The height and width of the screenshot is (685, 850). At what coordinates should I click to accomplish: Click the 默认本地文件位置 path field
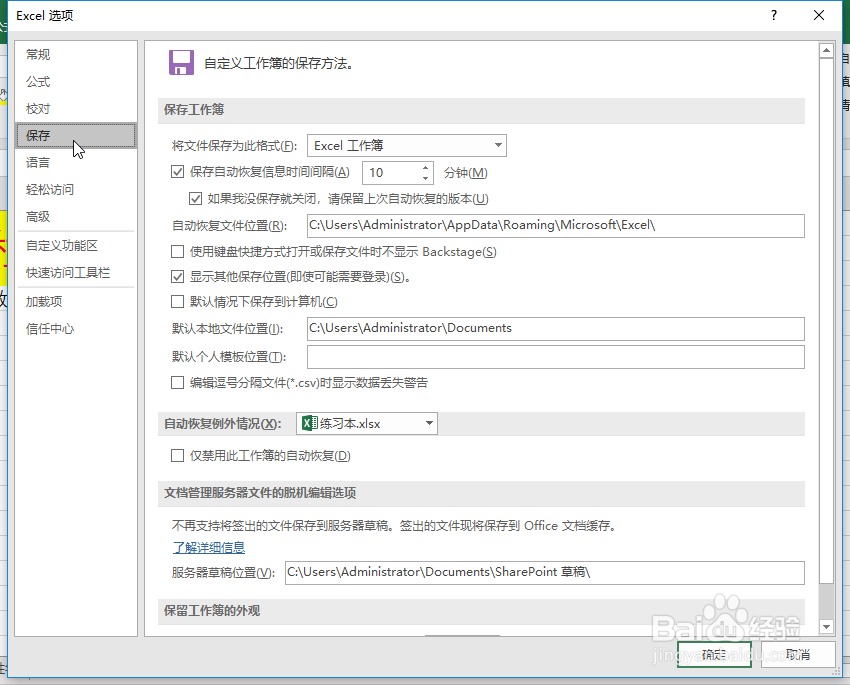556,328
